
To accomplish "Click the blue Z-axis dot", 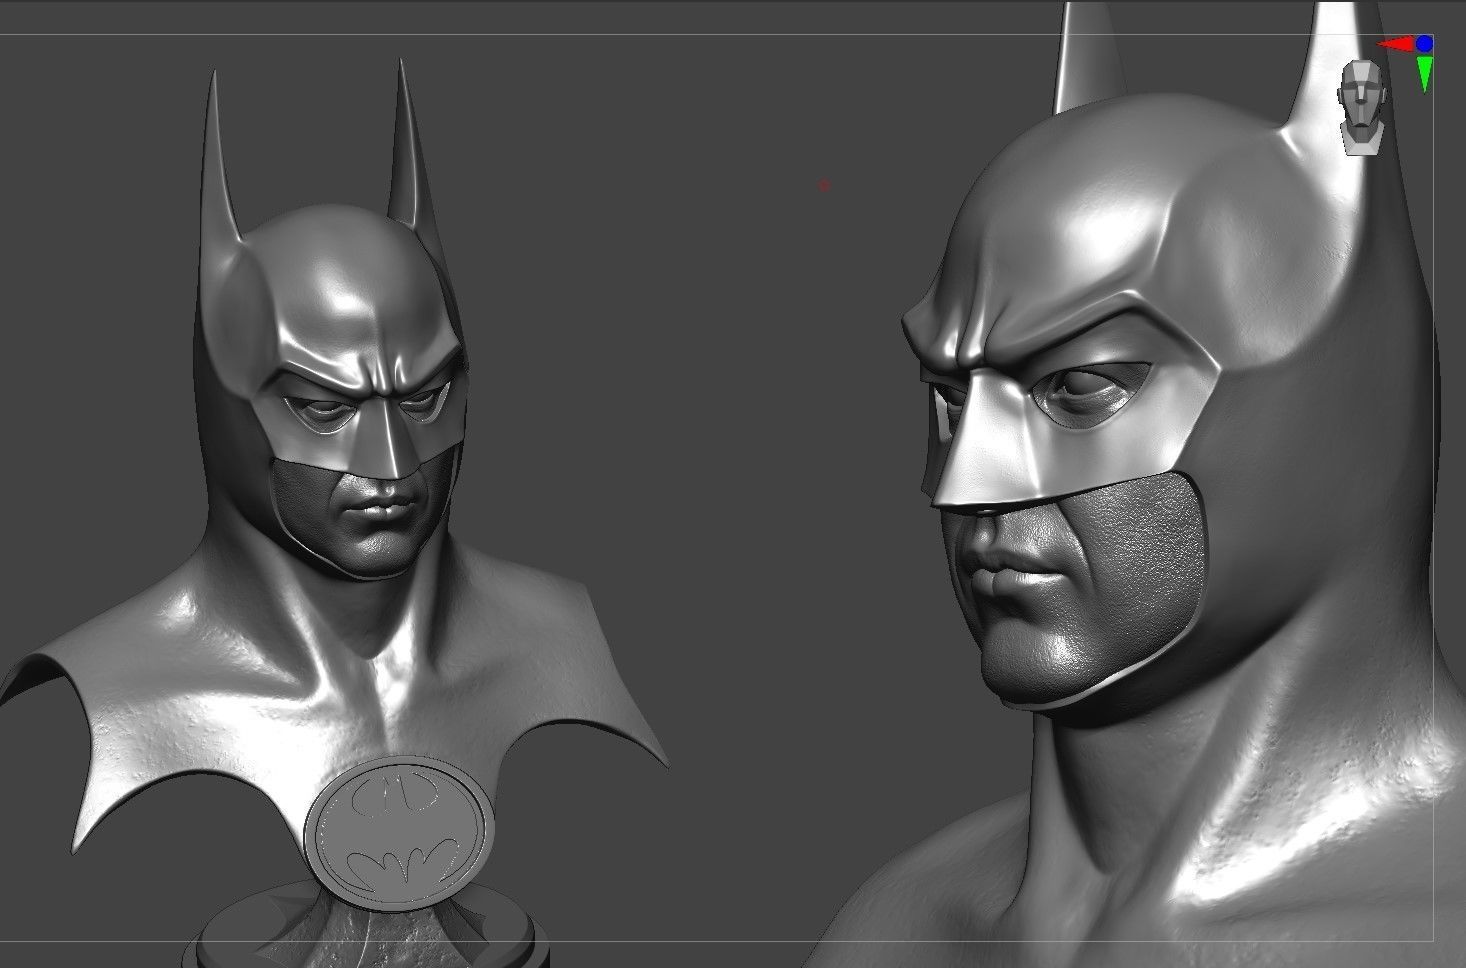I will 1424,43.
